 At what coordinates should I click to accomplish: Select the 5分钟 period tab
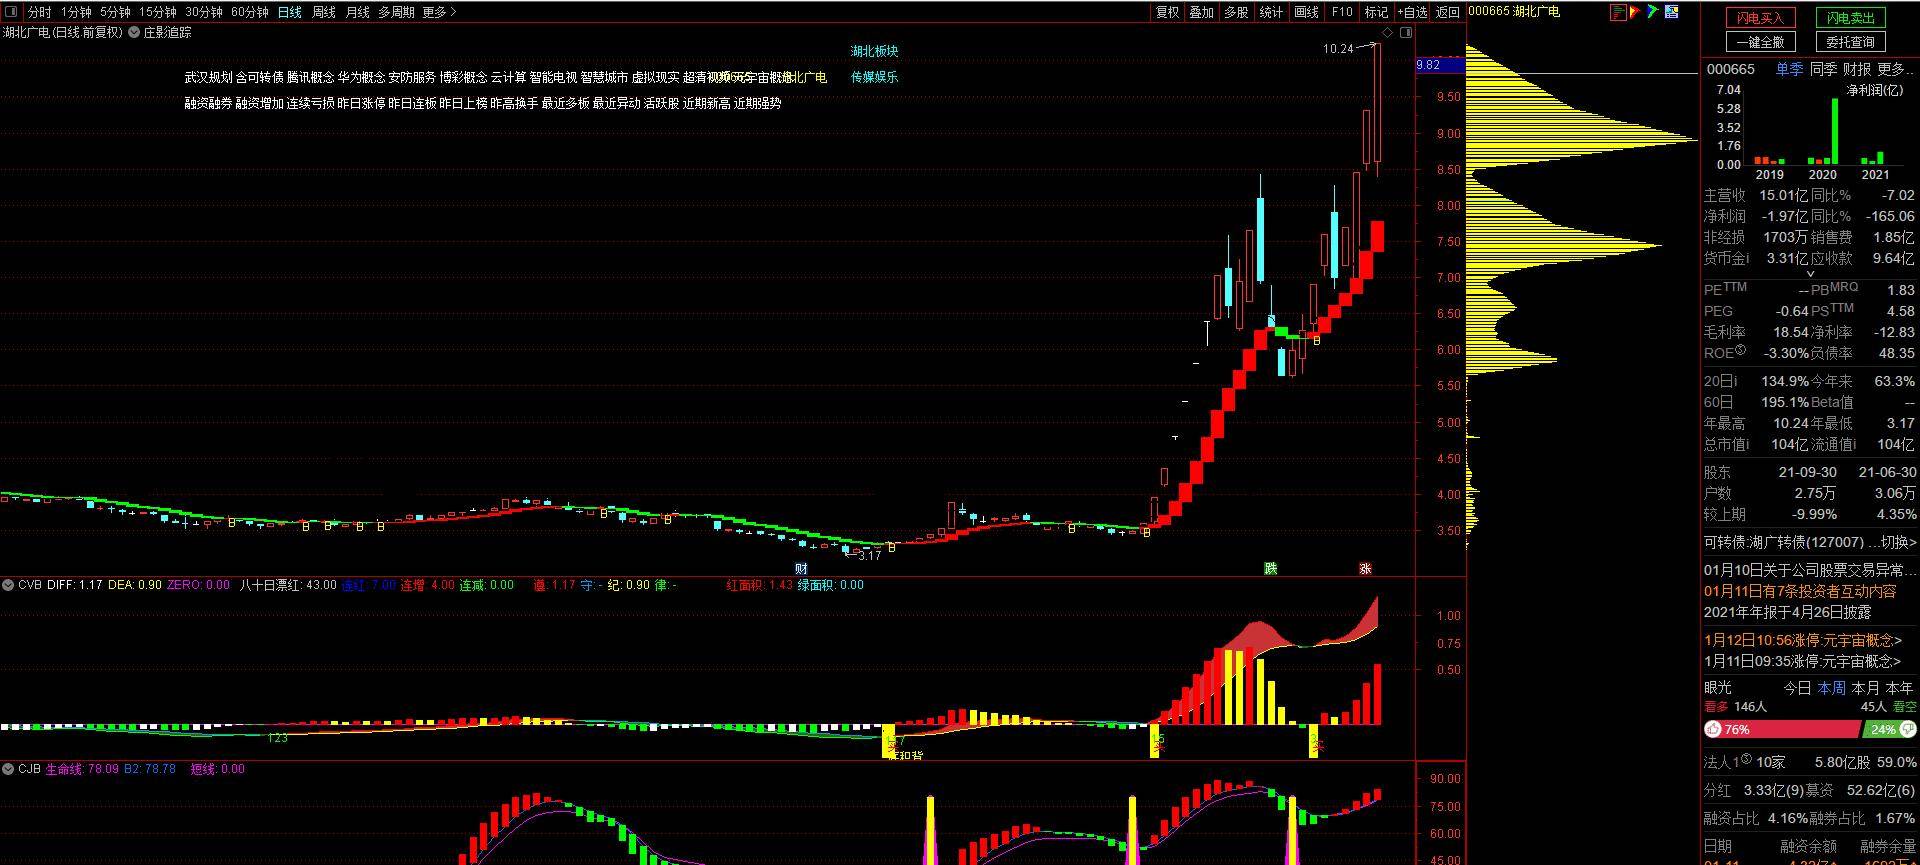point(115,12)
